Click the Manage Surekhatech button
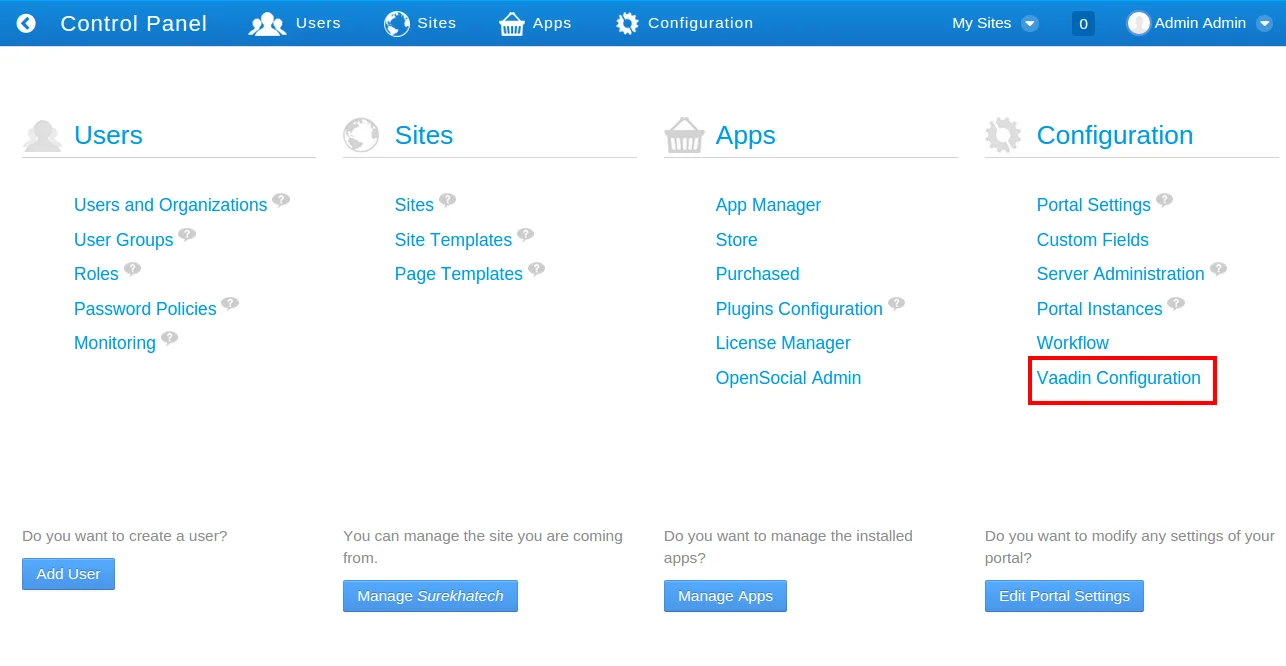Viewport: 1286px width, 666px height. (430, 596)
